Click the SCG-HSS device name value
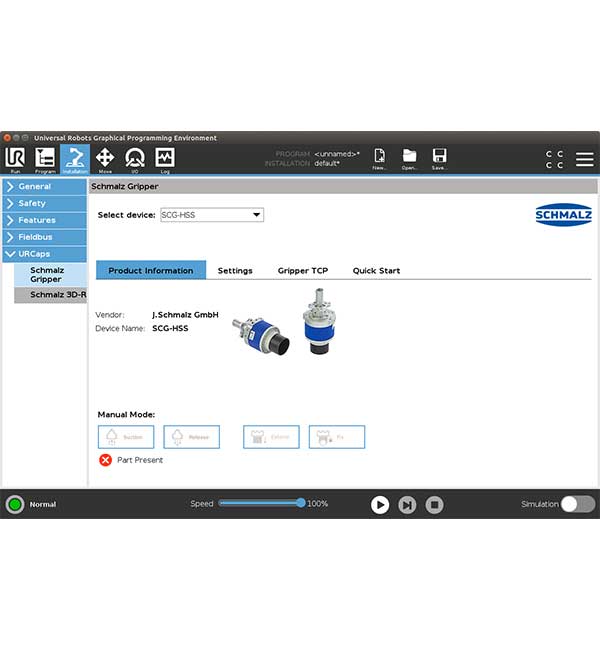Viewport: 600px width, 650px height. [170, 328]
